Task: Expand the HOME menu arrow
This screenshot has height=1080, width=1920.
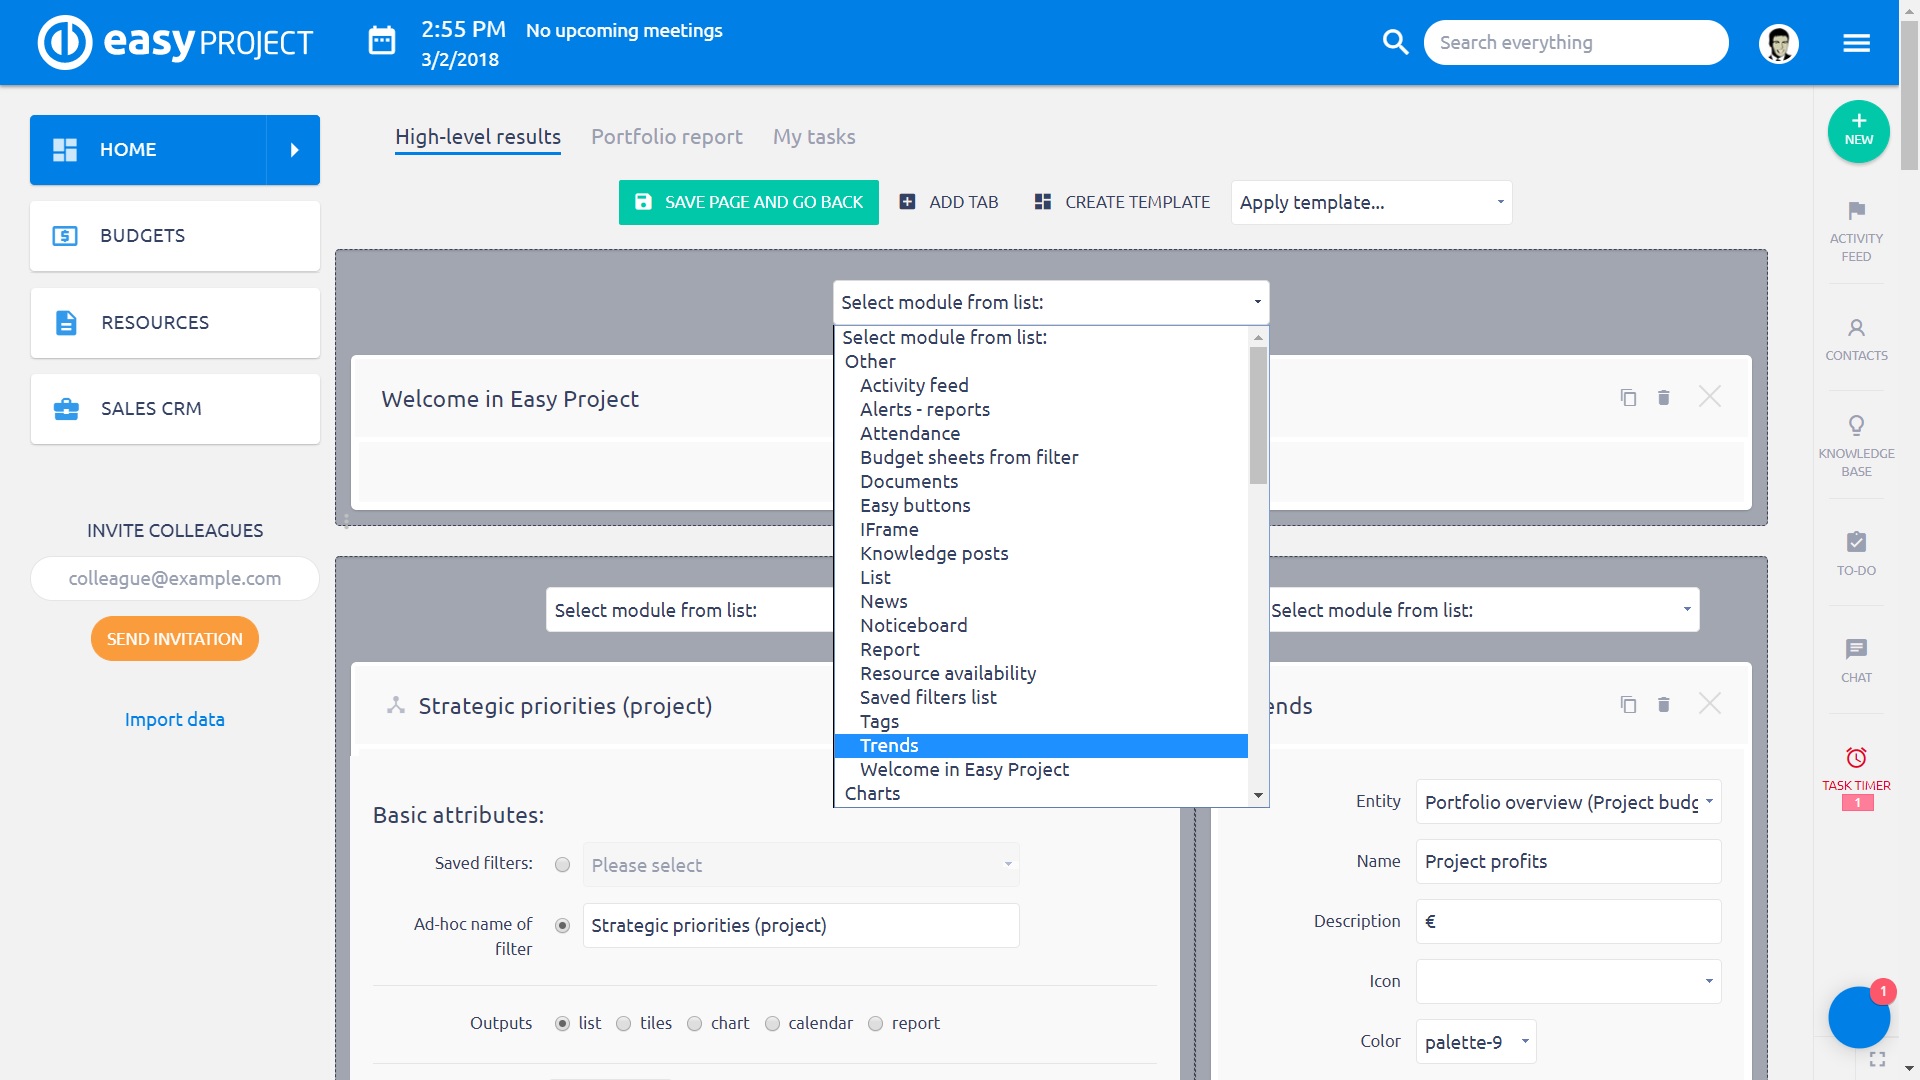Action: tap(294, 150)
